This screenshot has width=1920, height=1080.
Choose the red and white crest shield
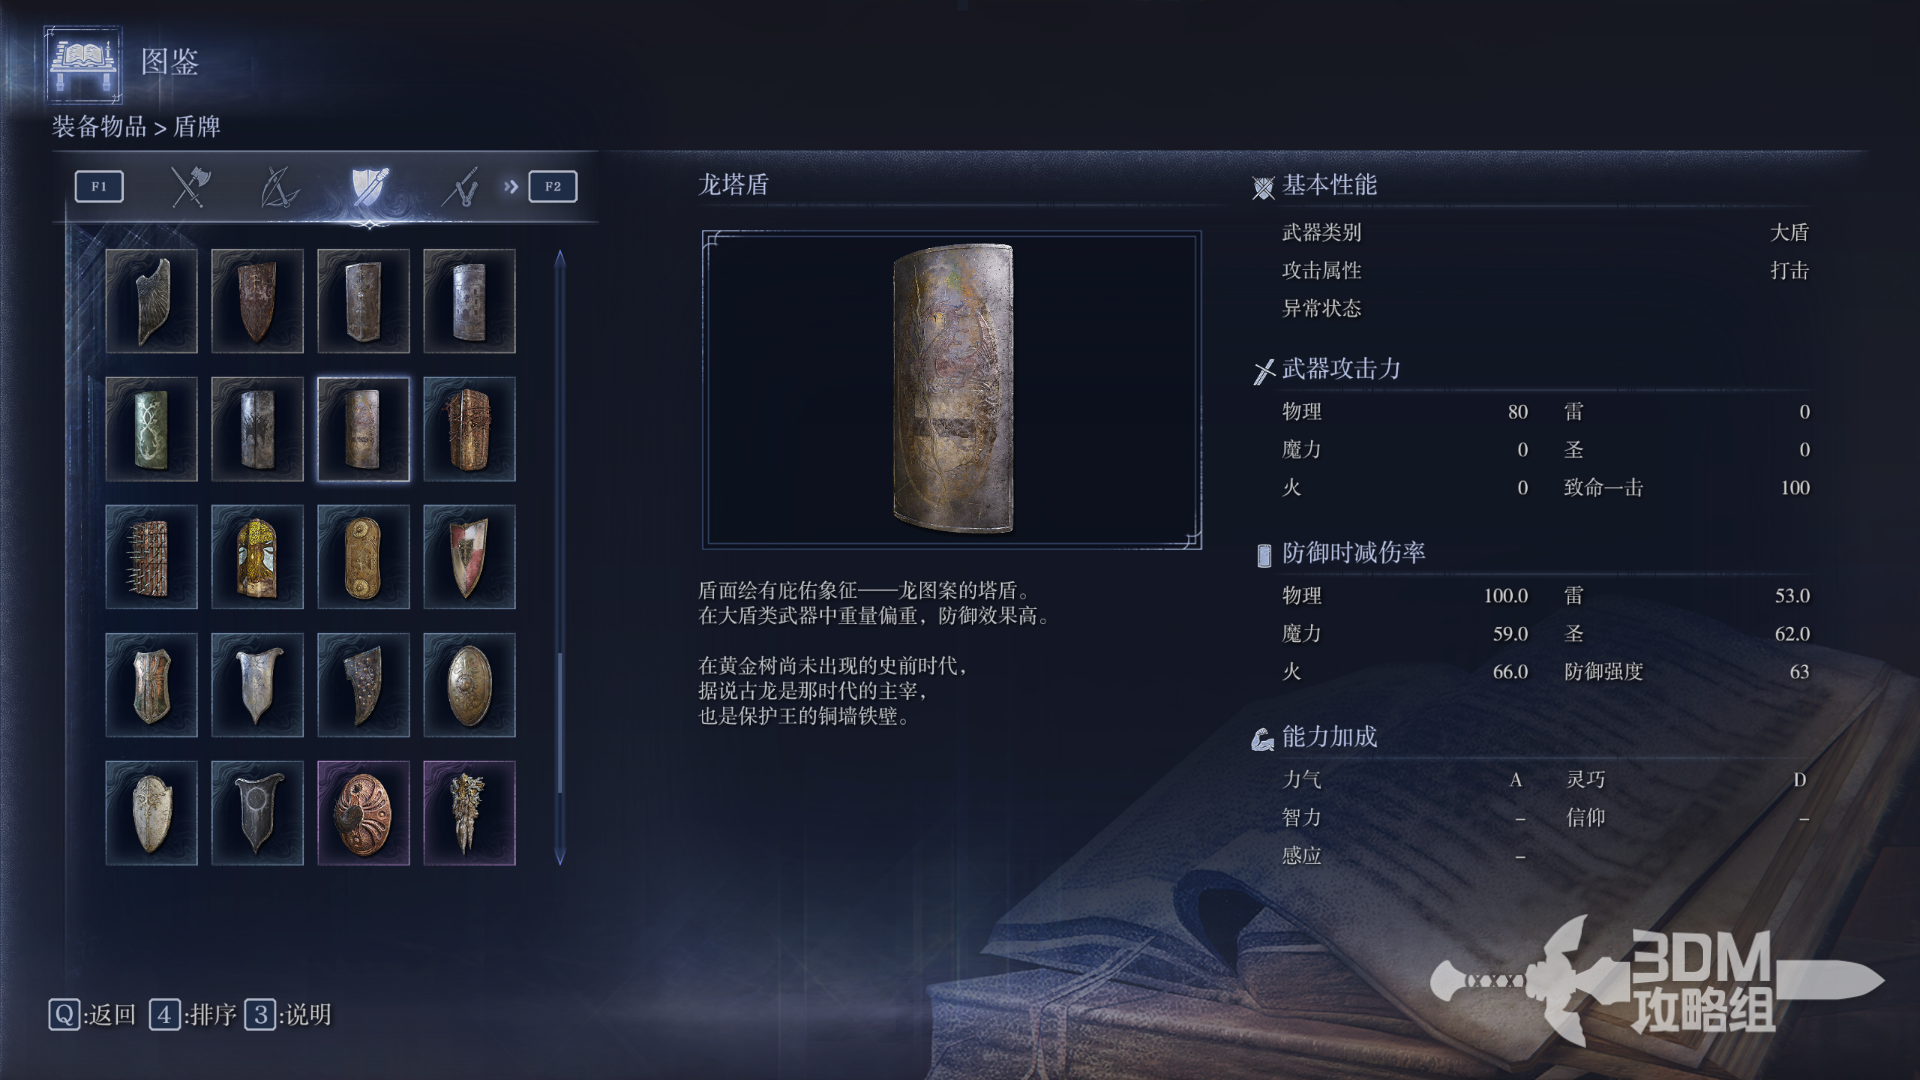tap(469, 557)
